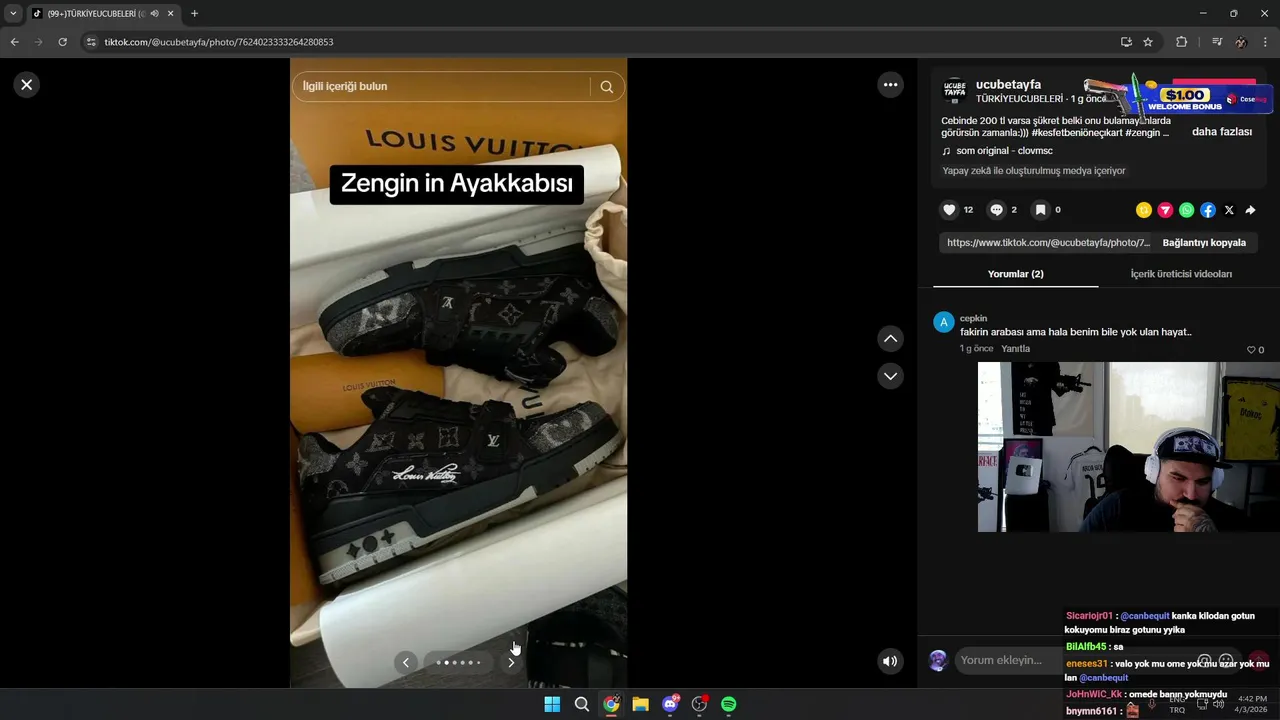Open media controls icon in Chrome toolbar
This screenshot has height=720, width=1280.
tap(1216, 42)
